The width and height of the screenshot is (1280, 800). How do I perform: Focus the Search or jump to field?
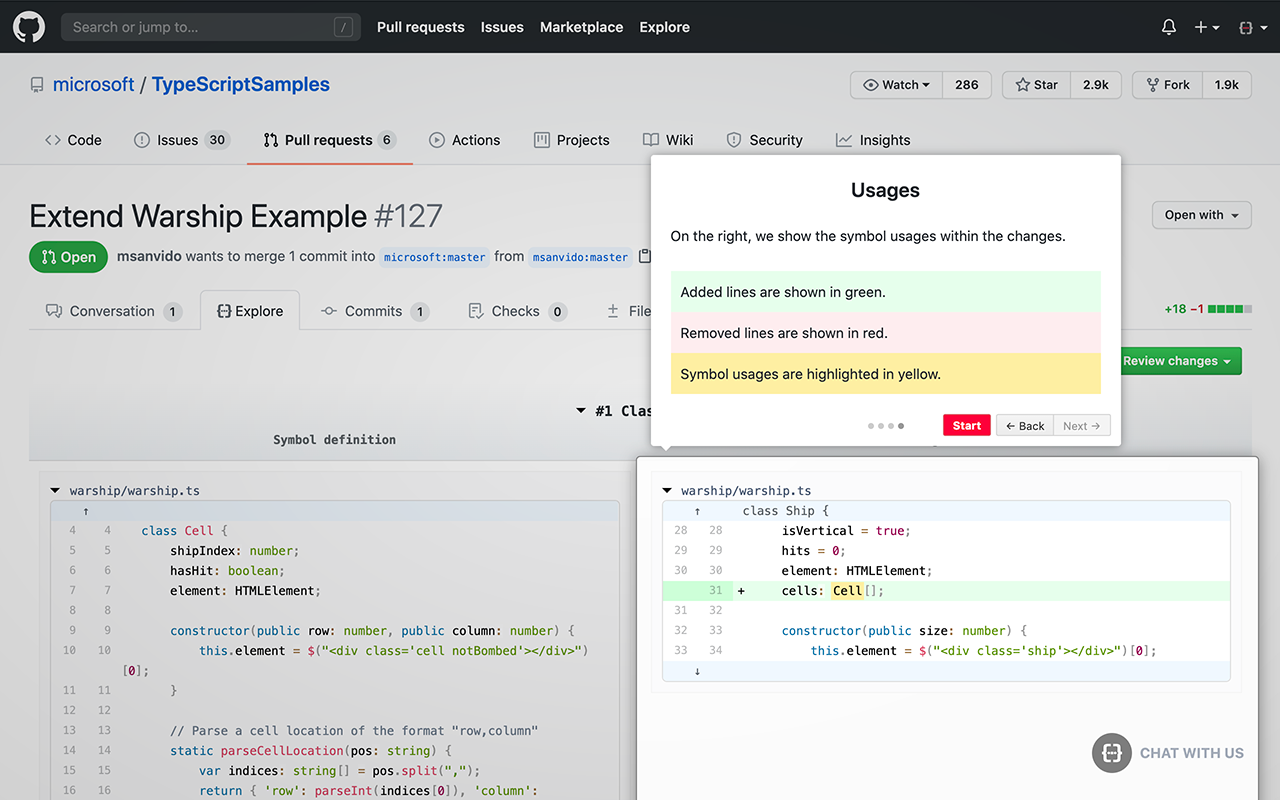(210, 27)
